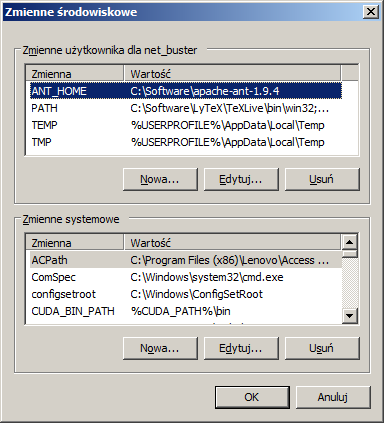The image size is (384, 423).
Task: Select the CUDA_BIN_PATH system variable
Action: point(186,311)
